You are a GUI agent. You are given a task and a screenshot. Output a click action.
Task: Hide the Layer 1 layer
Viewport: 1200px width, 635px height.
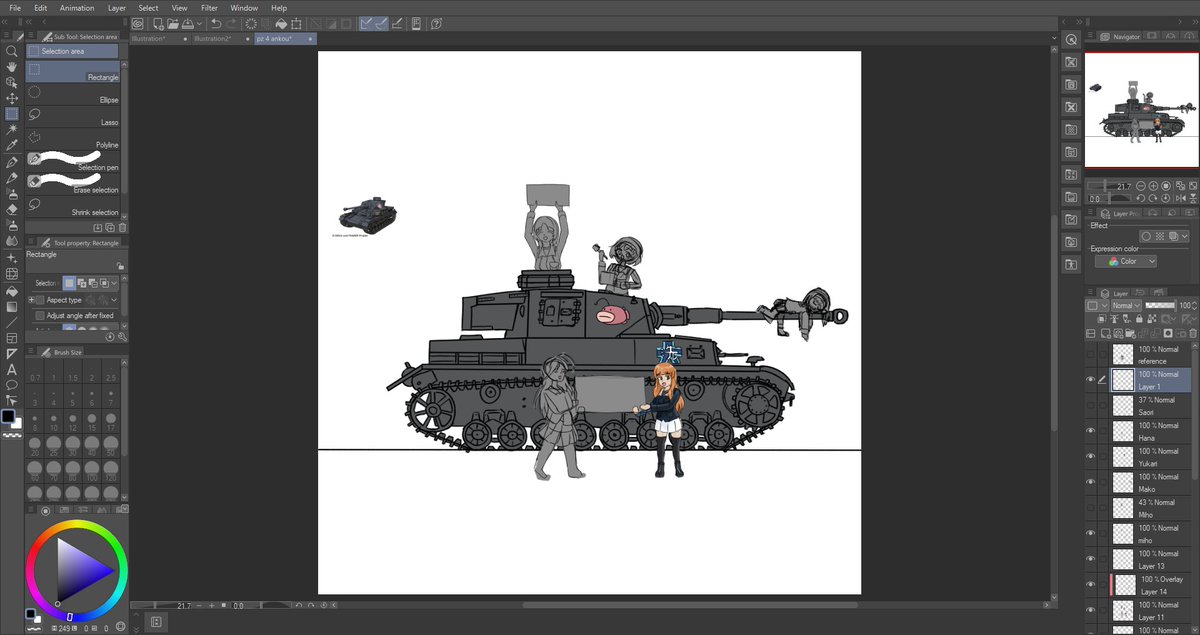pyautogui.click(x=1090, y=380)
